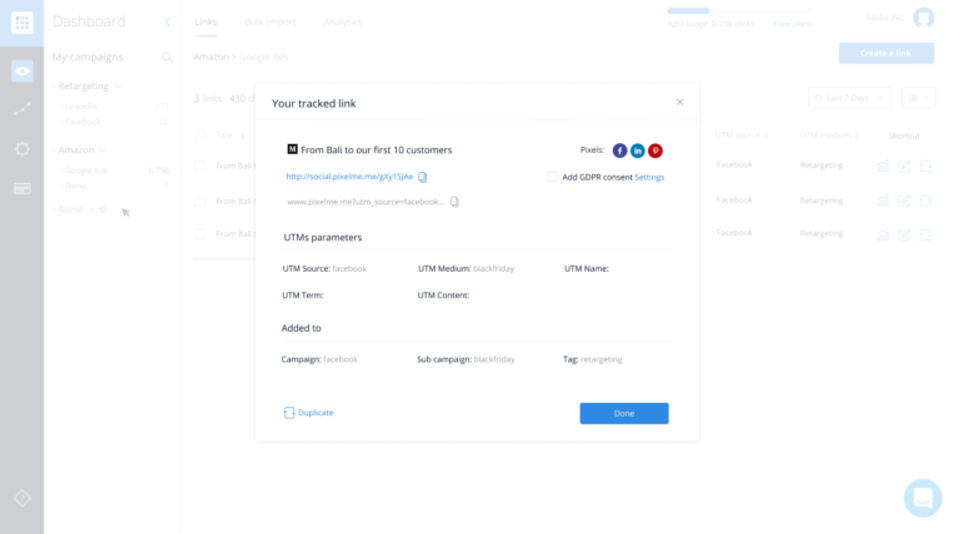Click the link title From Bali to our first 10 customers
Image resolution: width=960 pixels, height=534 pixels.
(376, 150)
